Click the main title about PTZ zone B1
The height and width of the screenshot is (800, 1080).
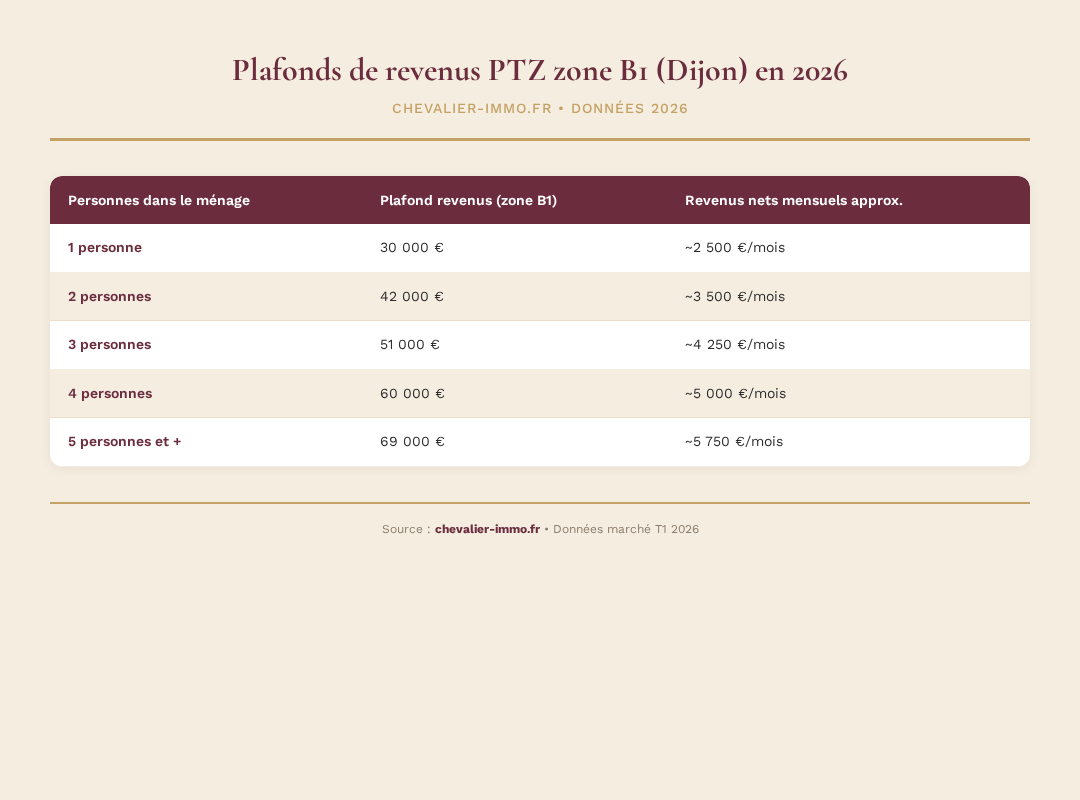coord(540,70)
